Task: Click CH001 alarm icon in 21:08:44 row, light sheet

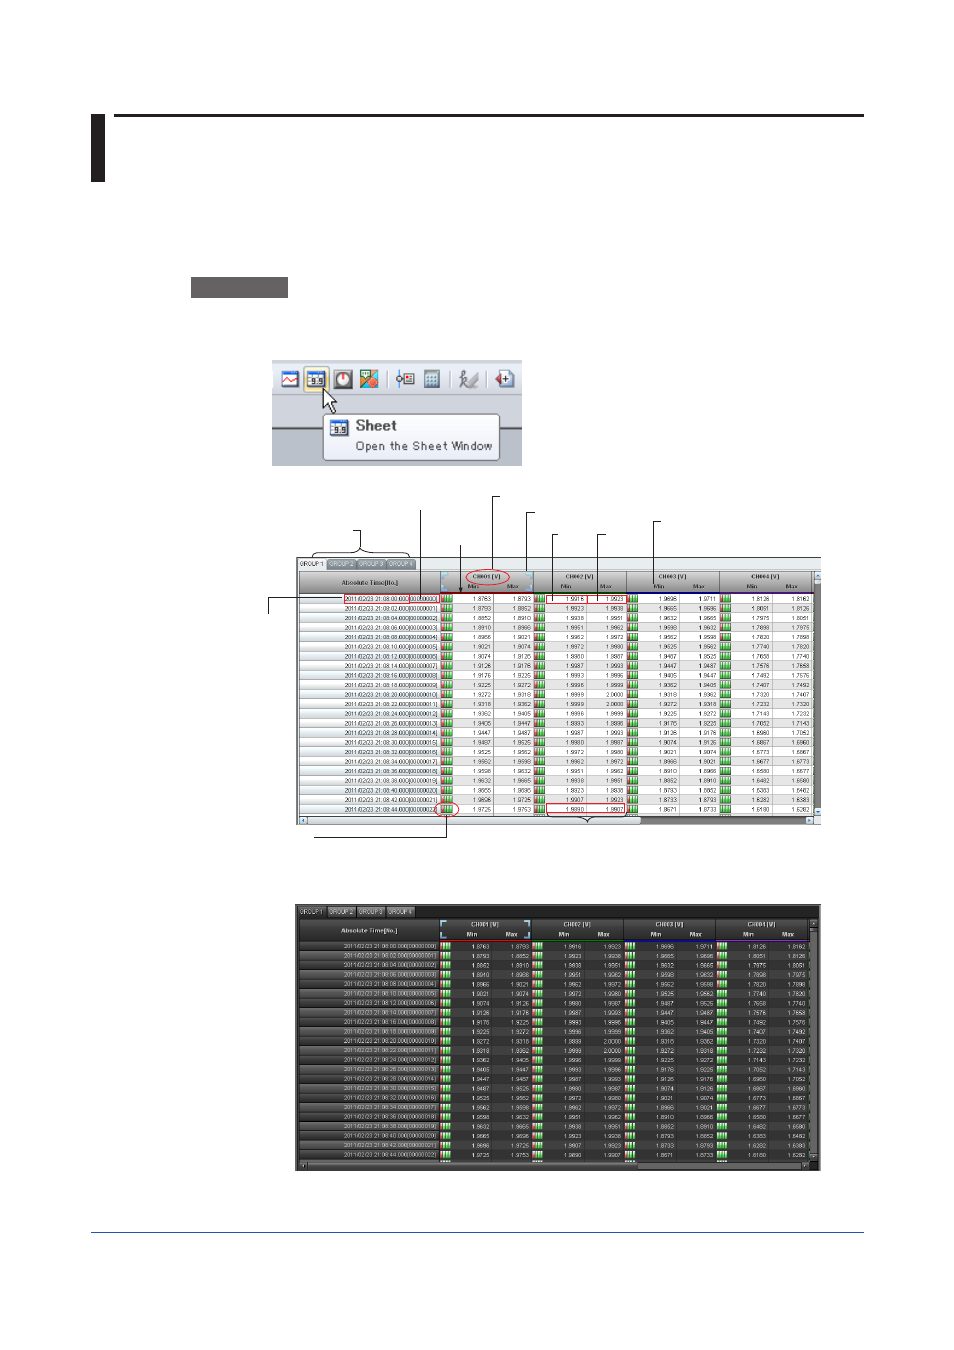Action: click(447, 809)
